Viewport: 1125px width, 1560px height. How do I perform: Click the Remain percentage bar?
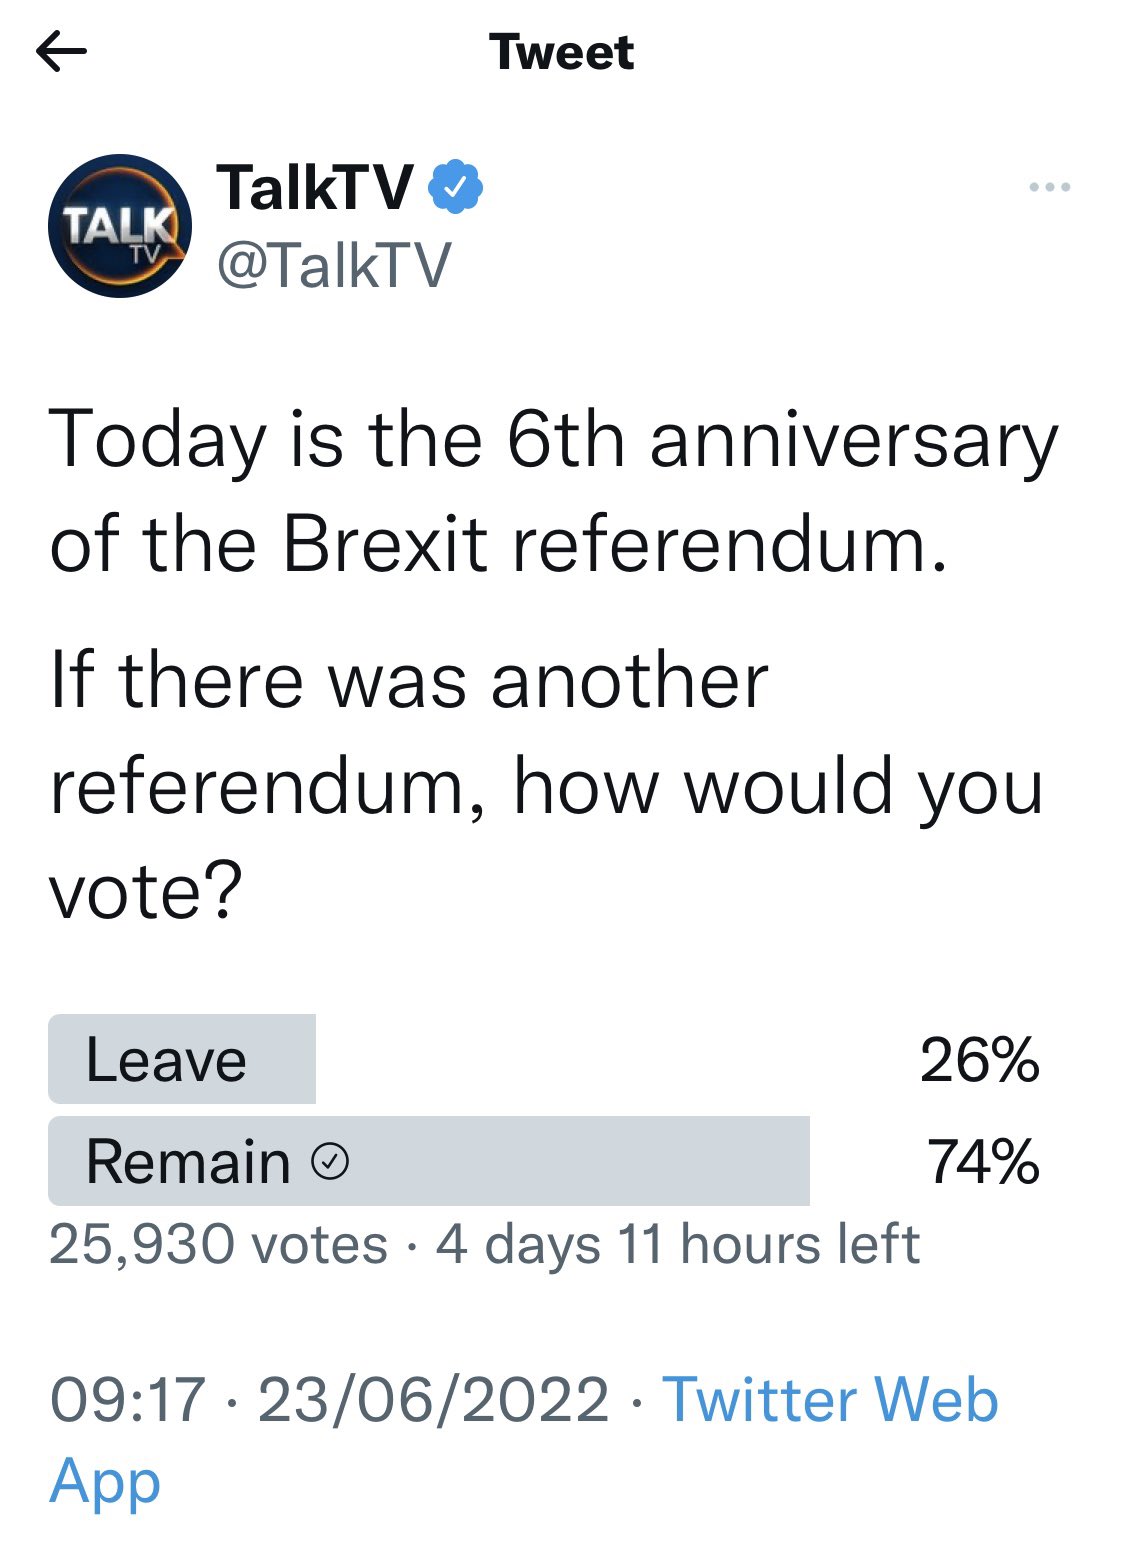coord(429,1161)
